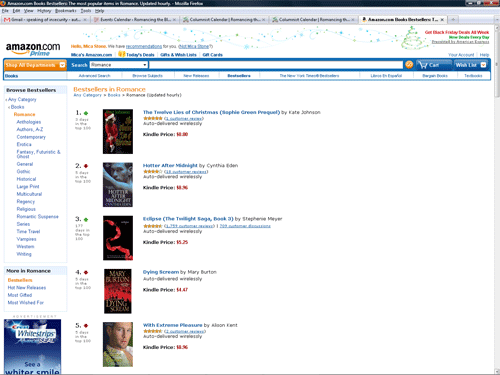Open Twelve Lies of Christmas cover
Viewport: 500px width, 375px height.
[118, 131]
